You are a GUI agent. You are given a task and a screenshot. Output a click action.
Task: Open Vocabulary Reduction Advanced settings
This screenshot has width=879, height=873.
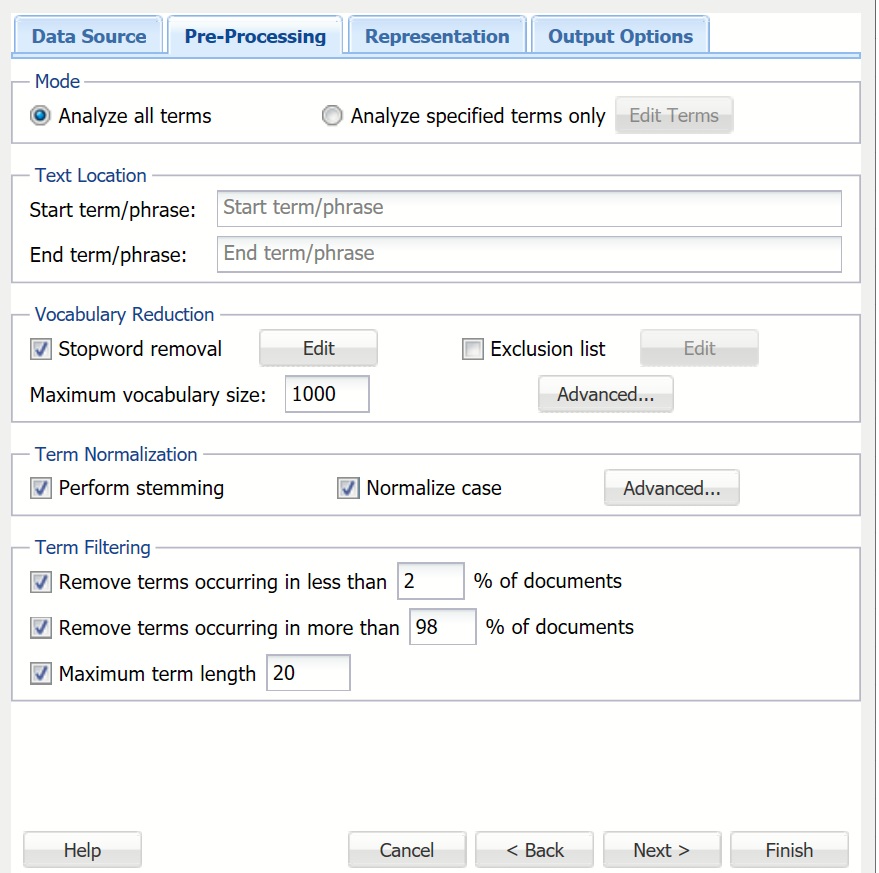[605, 394]
